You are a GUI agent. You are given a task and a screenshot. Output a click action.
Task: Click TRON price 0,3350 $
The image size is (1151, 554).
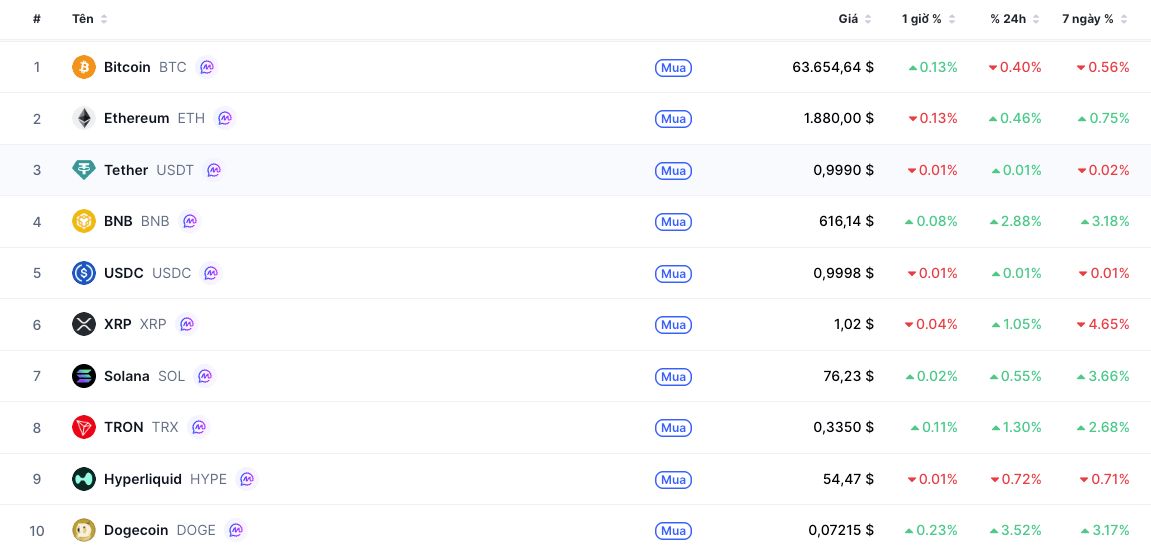tap(843, 427)
